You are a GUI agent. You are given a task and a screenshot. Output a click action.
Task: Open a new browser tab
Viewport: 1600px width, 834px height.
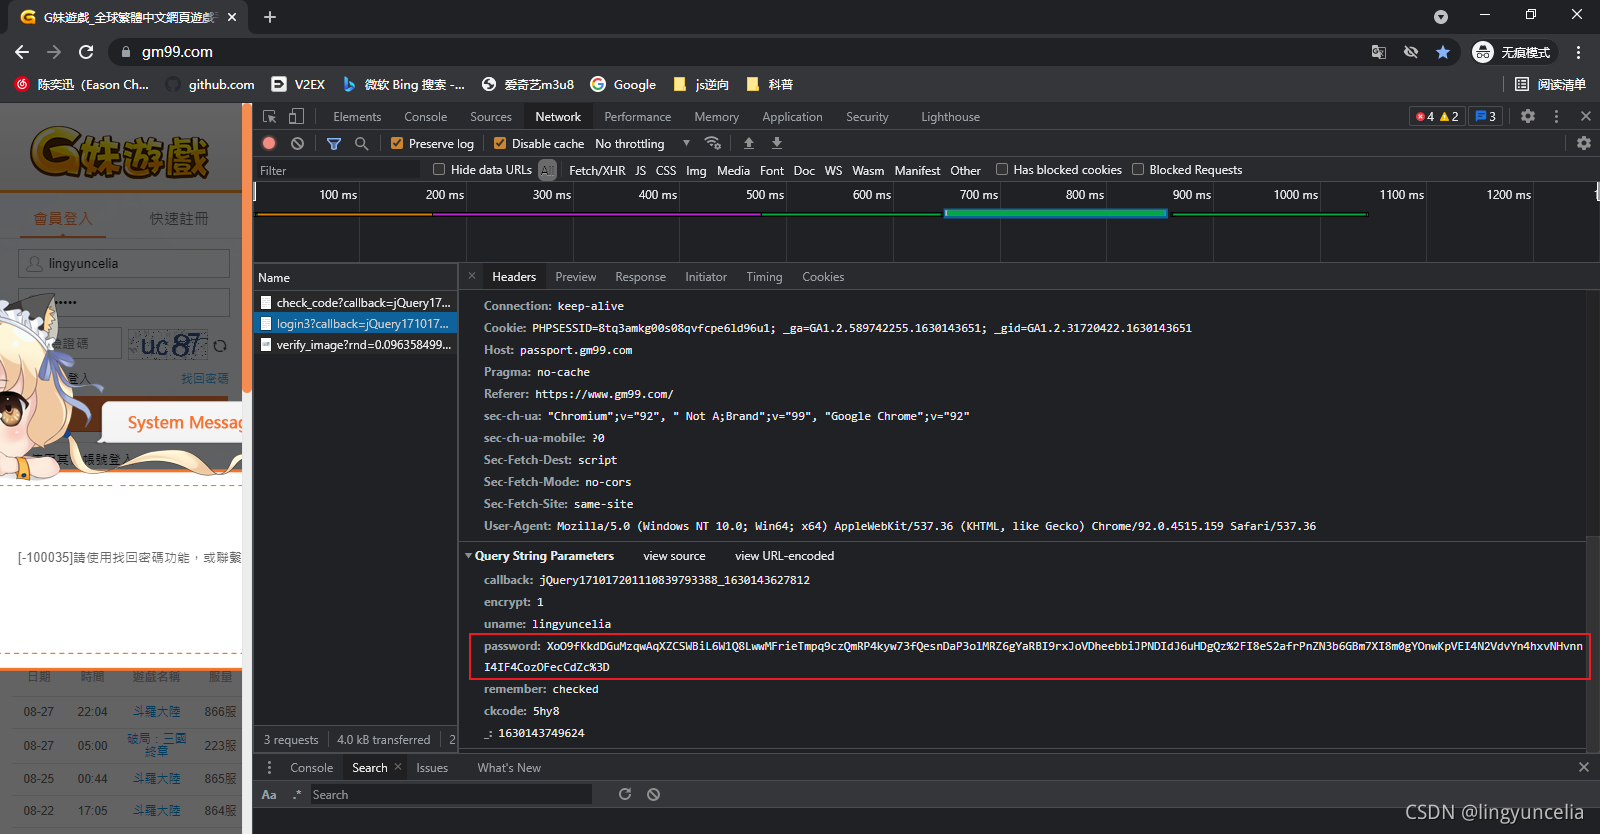(270, 17)
